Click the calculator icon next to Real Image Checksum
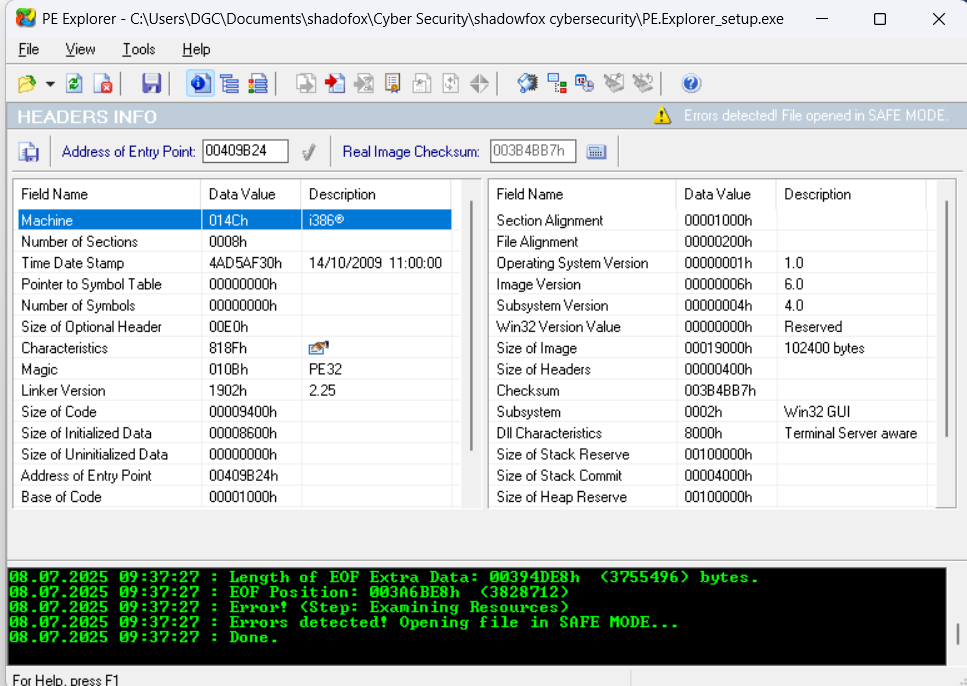The image size is (967, 686). click(596, 152)
